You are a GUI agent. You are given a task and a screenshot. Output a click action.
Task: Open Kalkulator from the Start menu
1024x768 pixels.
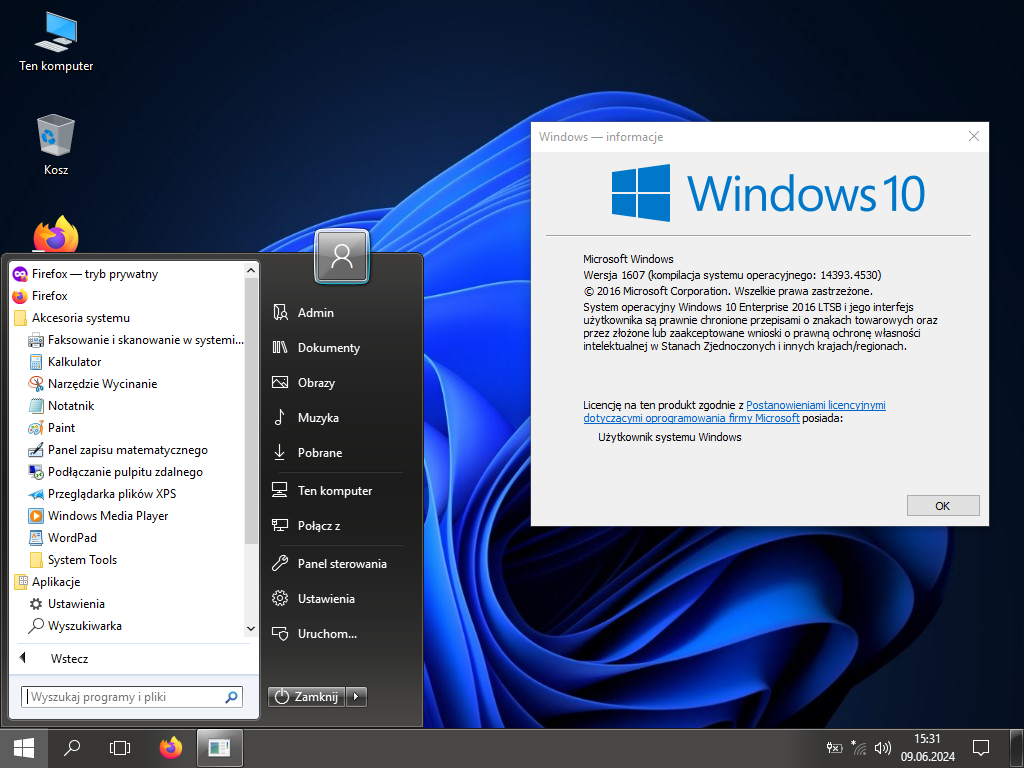74,362
